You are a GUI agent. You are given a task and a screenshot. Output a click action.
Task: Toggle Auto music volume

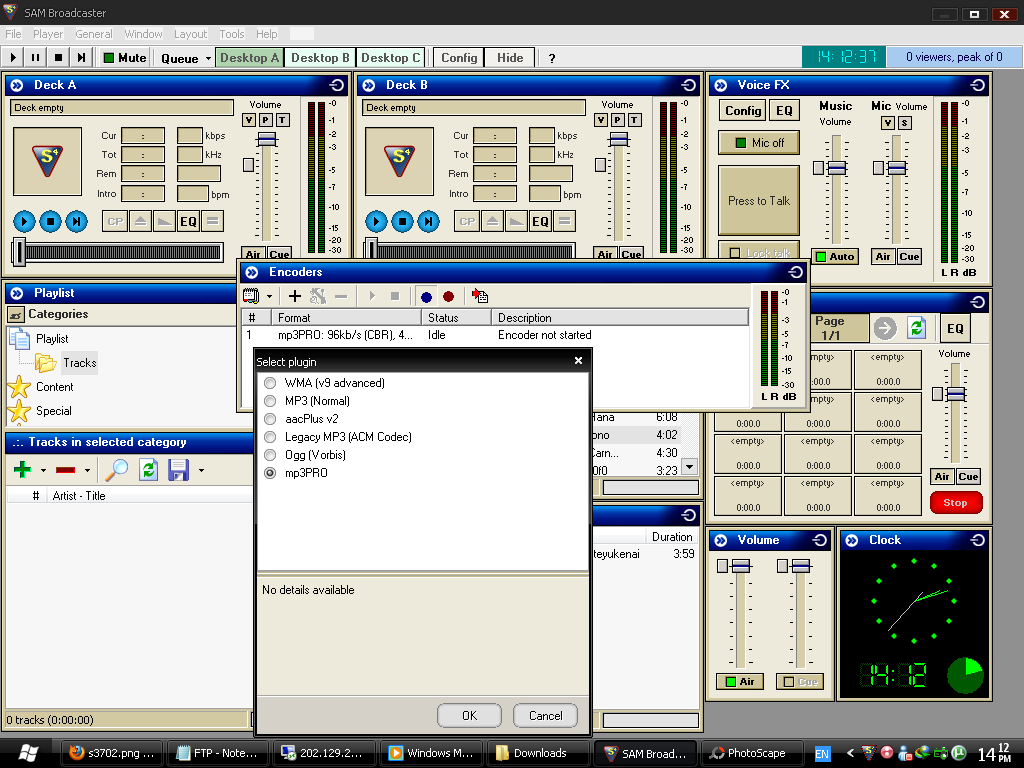[x=835, y=257]
